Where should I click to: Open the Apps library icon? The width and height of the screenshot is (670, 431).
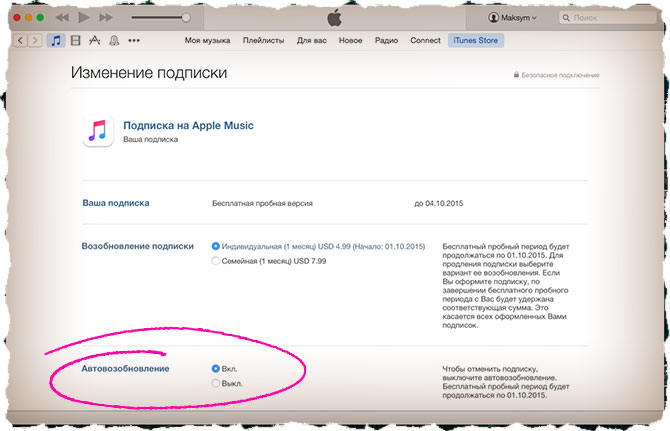(94, 41)
